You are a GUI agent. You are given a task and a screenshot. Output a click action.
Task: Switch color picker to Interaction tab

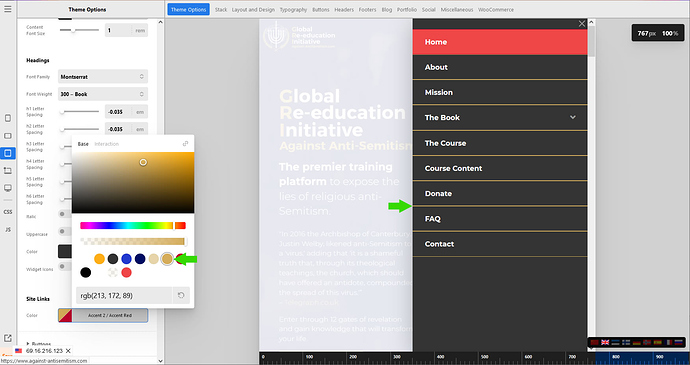(x=106, y=144)
